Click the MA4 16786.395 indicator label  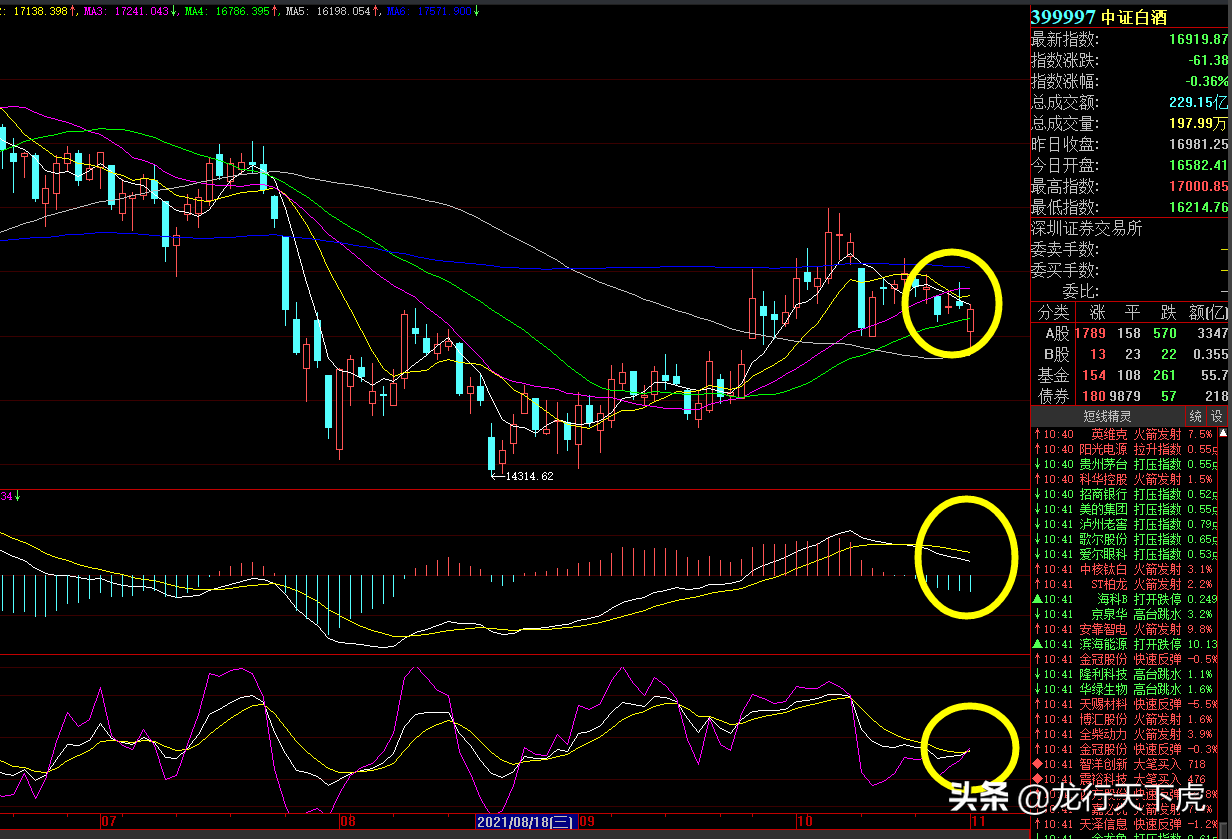pos(229,11)
